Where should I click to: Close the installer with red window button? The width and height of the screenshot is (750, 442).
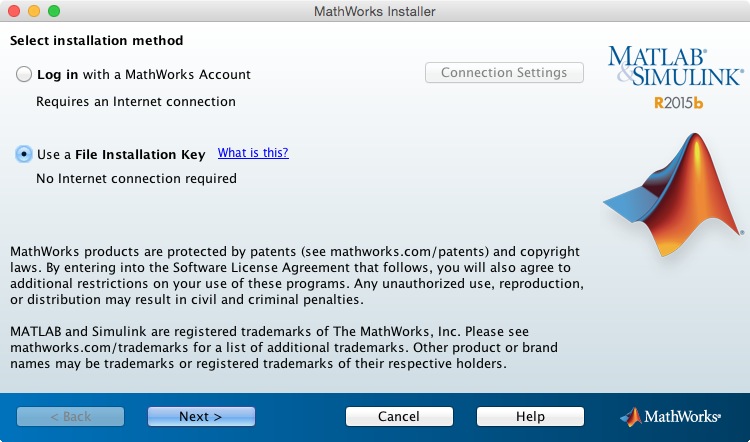coord(14,11)
